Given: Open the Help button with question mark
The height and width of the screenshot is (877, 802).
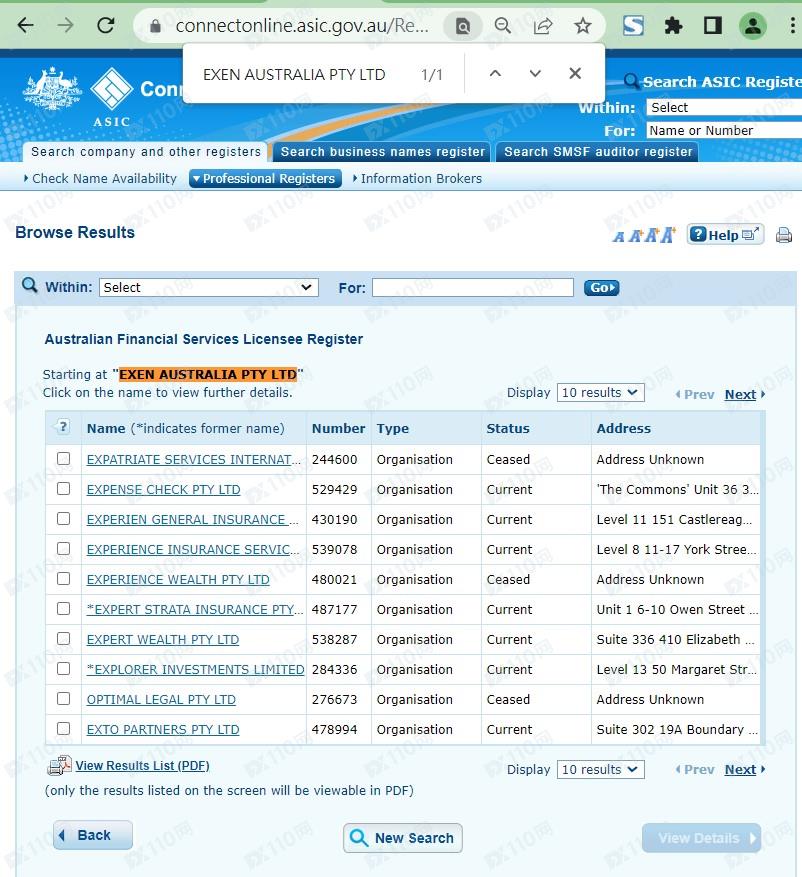Looking at the screenshot, I should [725, 235].
